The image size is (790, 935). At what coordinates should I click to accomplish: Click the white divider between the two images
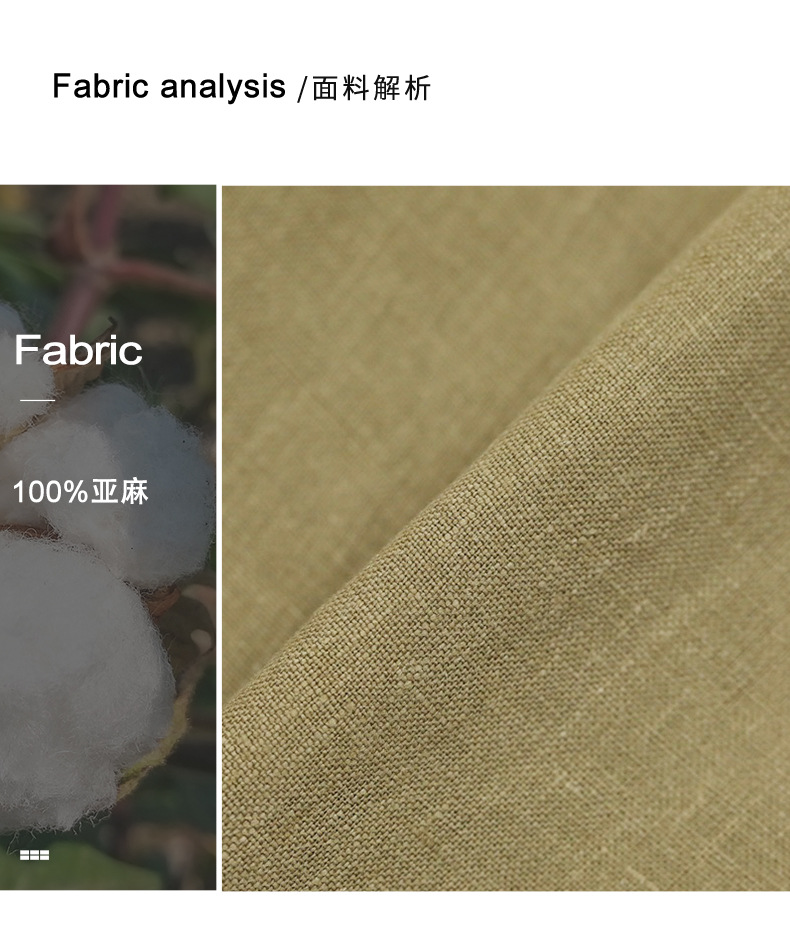coord(219,537)
